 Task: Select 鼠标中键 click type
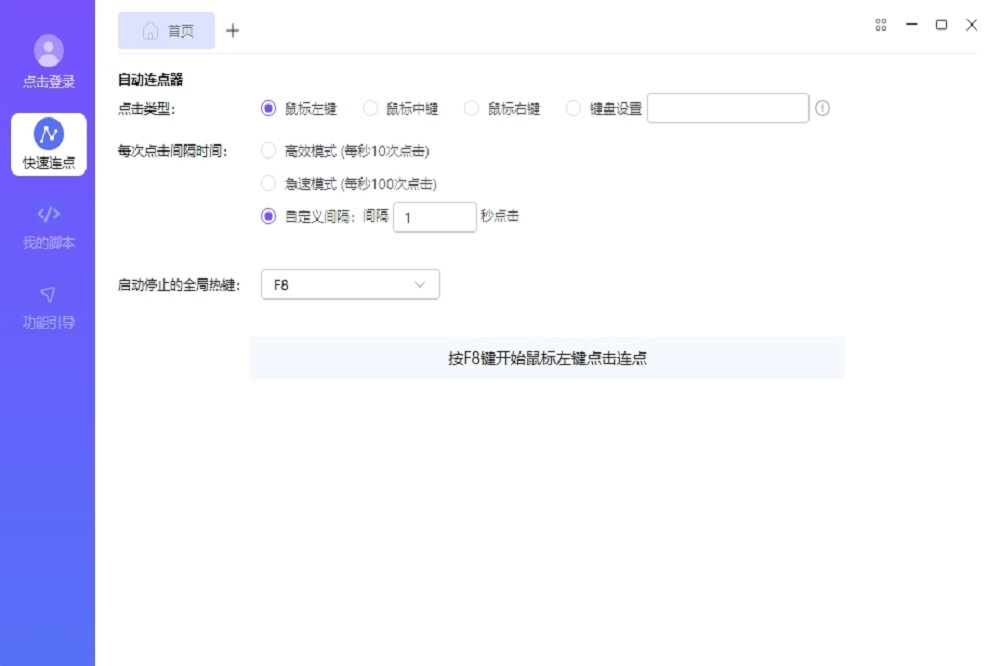coord(370,109)
